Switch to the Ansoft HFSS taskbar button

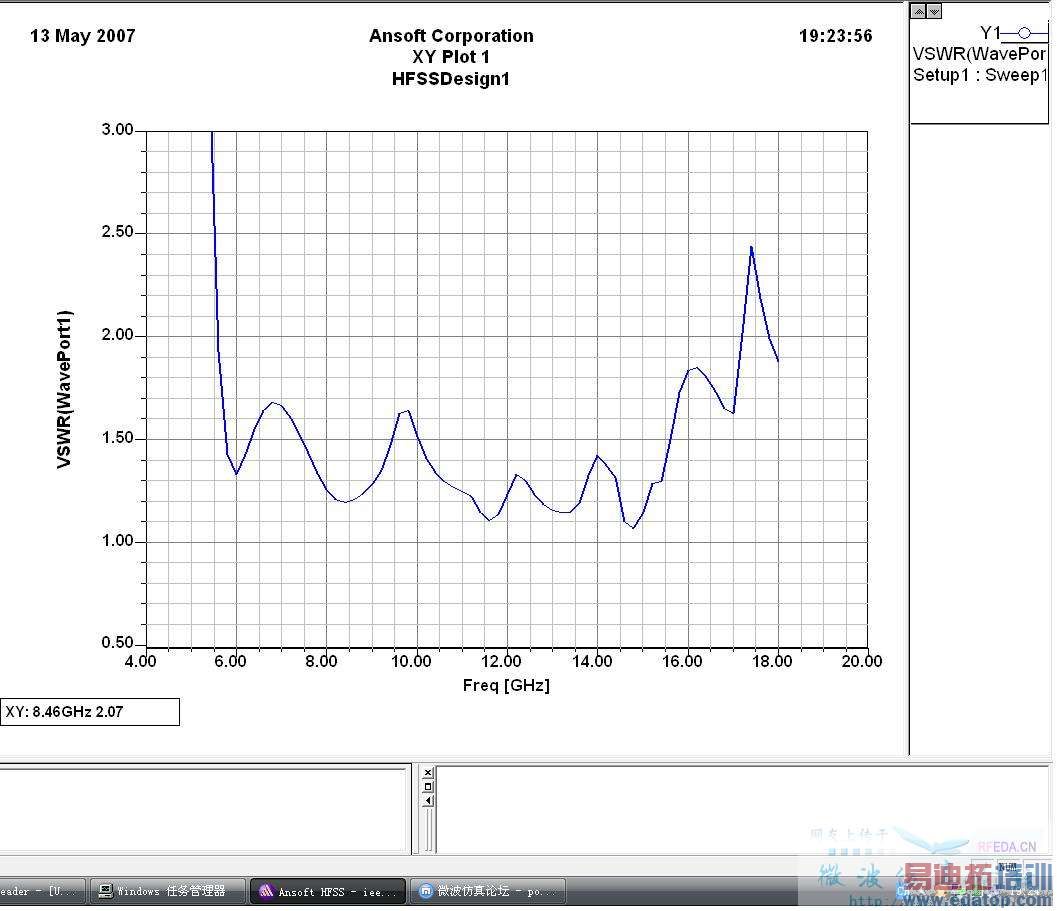(x=328, y=891)
